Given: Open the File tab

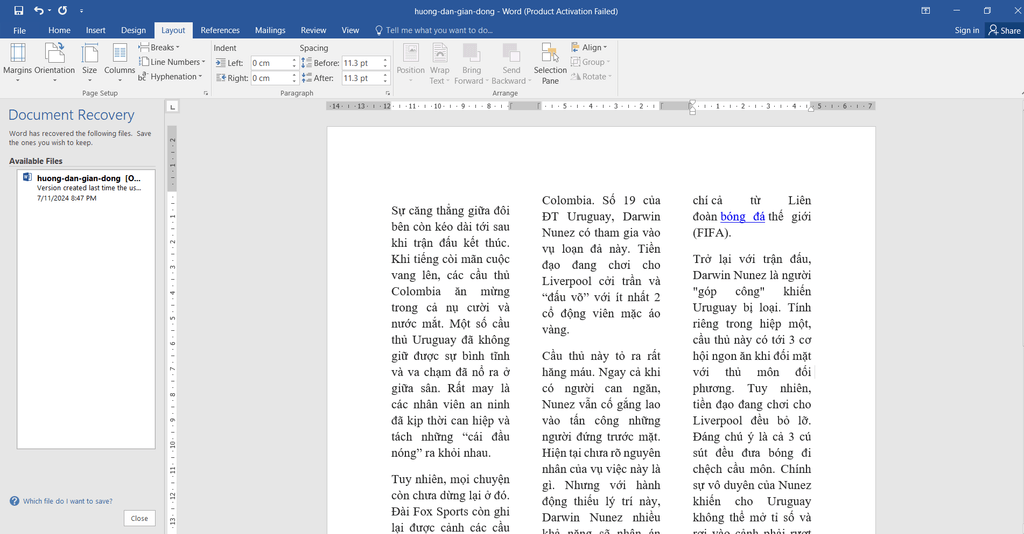Looking at the screenshot, I should pyautogui.click(x=20, y=30).
